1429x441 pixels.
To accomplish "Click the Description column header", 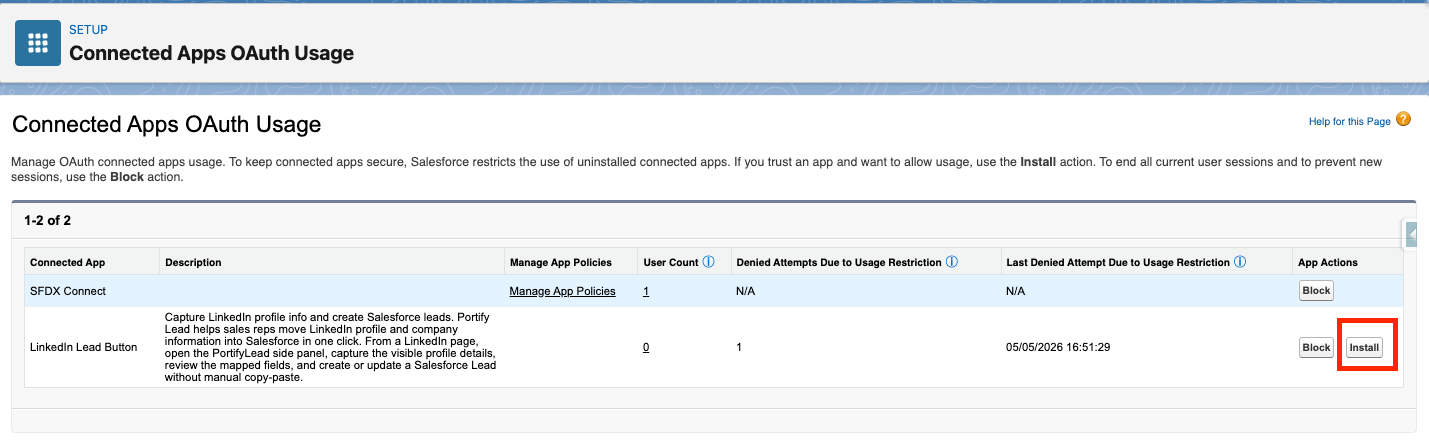I will 193,262.
